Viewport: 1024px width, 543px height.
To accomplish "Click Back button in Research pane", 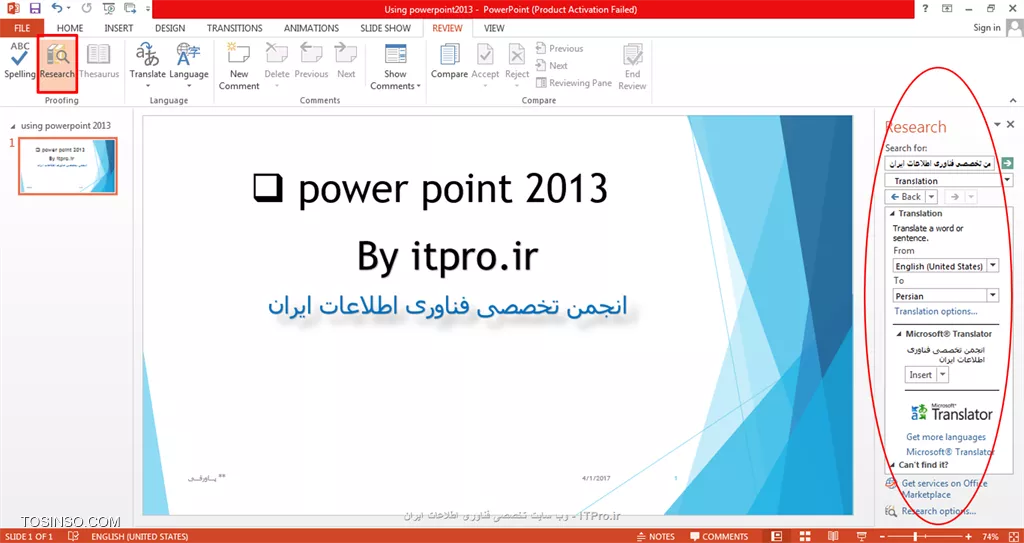I will tap(906, 197).
